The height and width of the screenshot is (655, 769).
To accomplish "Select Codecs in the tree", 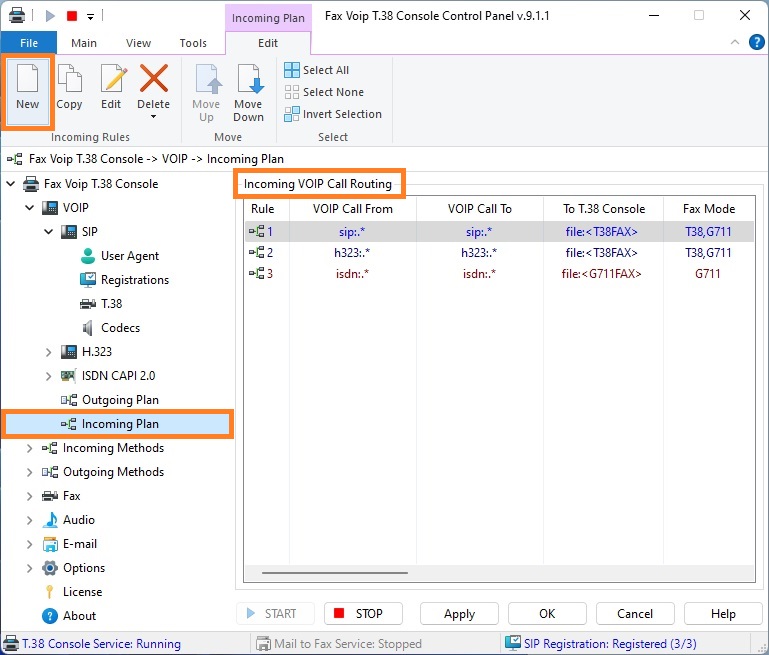I will (120, 328).
